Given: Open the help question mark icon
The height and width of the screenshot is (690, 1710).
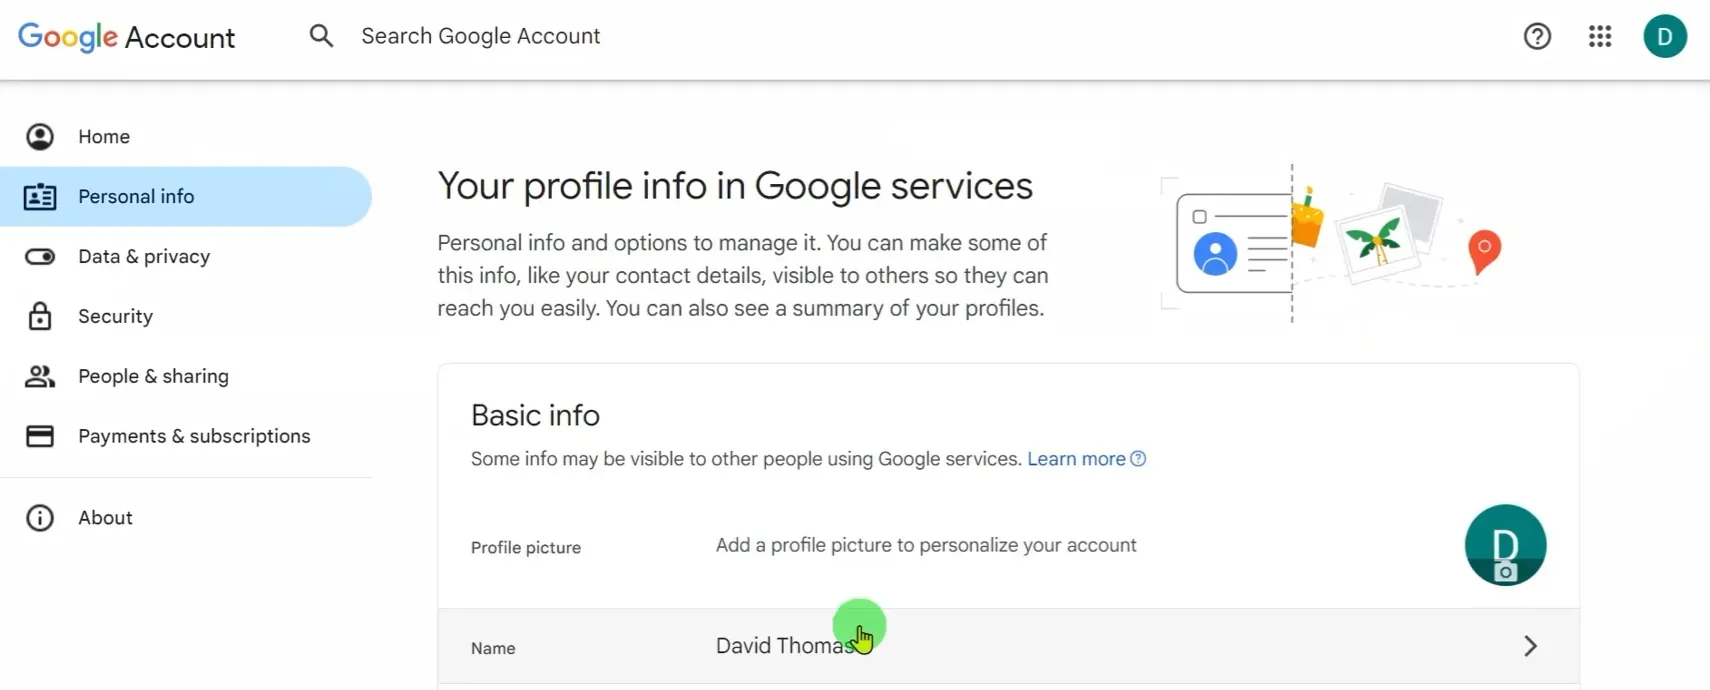Looking at the screenshot, I should click(1537, 36).
